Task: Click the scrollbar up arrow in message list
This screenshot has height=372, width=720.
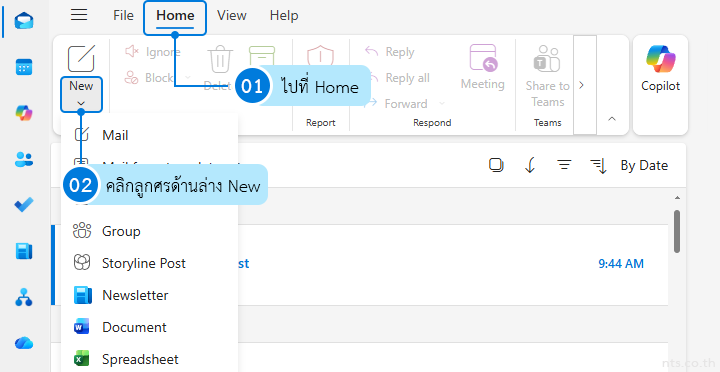Action: 677,198
